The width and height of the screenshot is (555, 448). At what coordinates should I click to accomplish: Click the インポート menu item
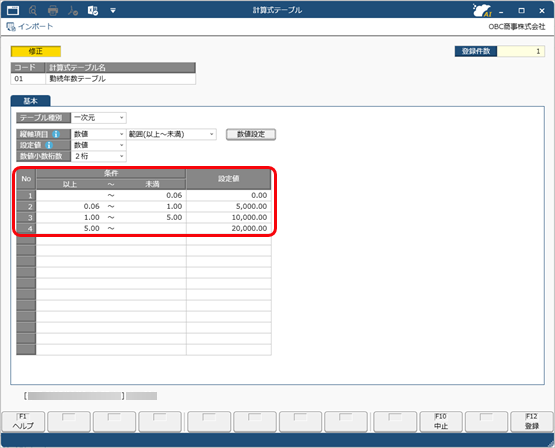30,27
